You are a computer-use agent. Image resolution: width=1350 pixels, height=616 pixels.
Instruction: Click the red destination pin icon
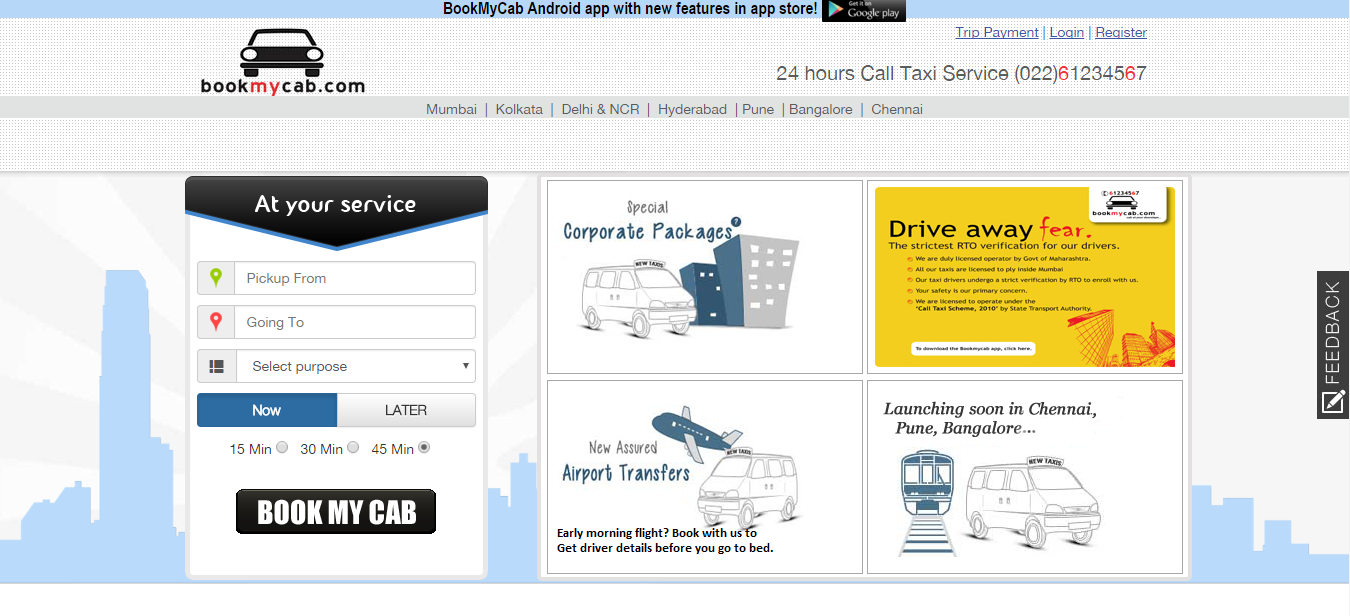point(216,322)
